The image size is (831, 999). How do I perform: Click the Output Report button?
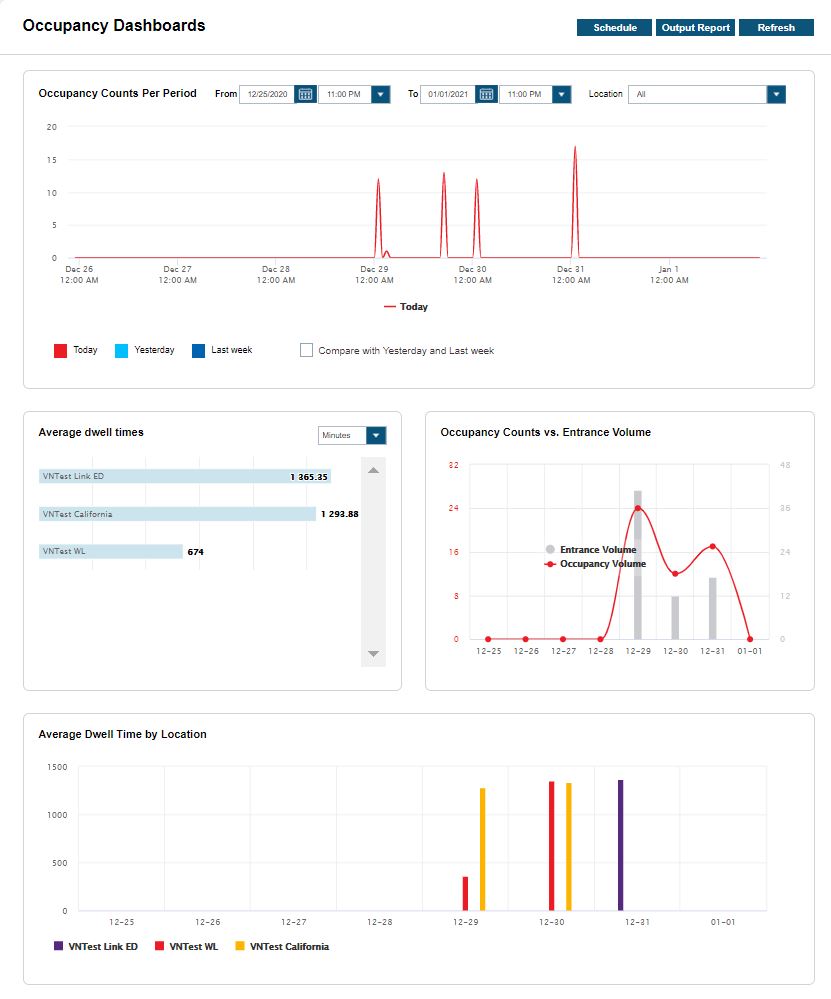(695, 28)
